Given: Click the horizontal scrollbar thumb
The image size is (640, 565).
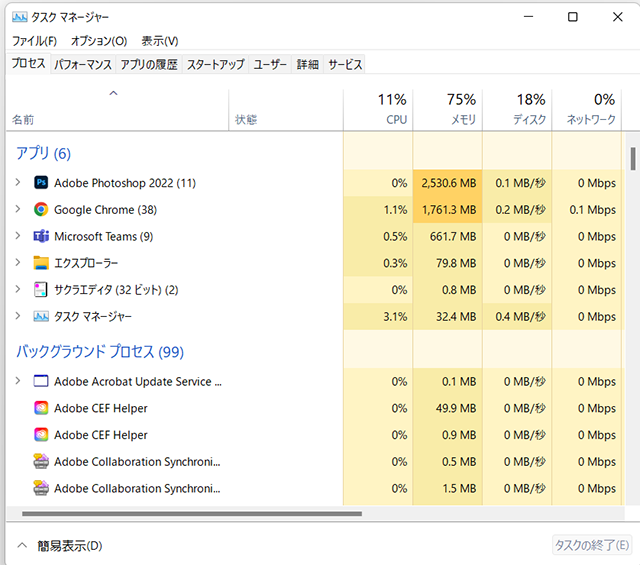Looking at the screenshot, I should 192,514.
